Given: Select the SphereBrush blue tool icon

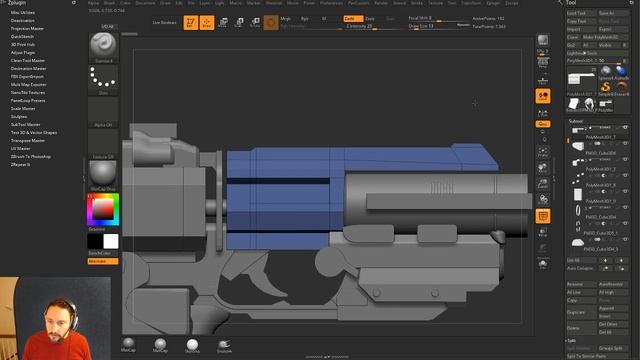Looking at the screenshot, I should [621, 72].
